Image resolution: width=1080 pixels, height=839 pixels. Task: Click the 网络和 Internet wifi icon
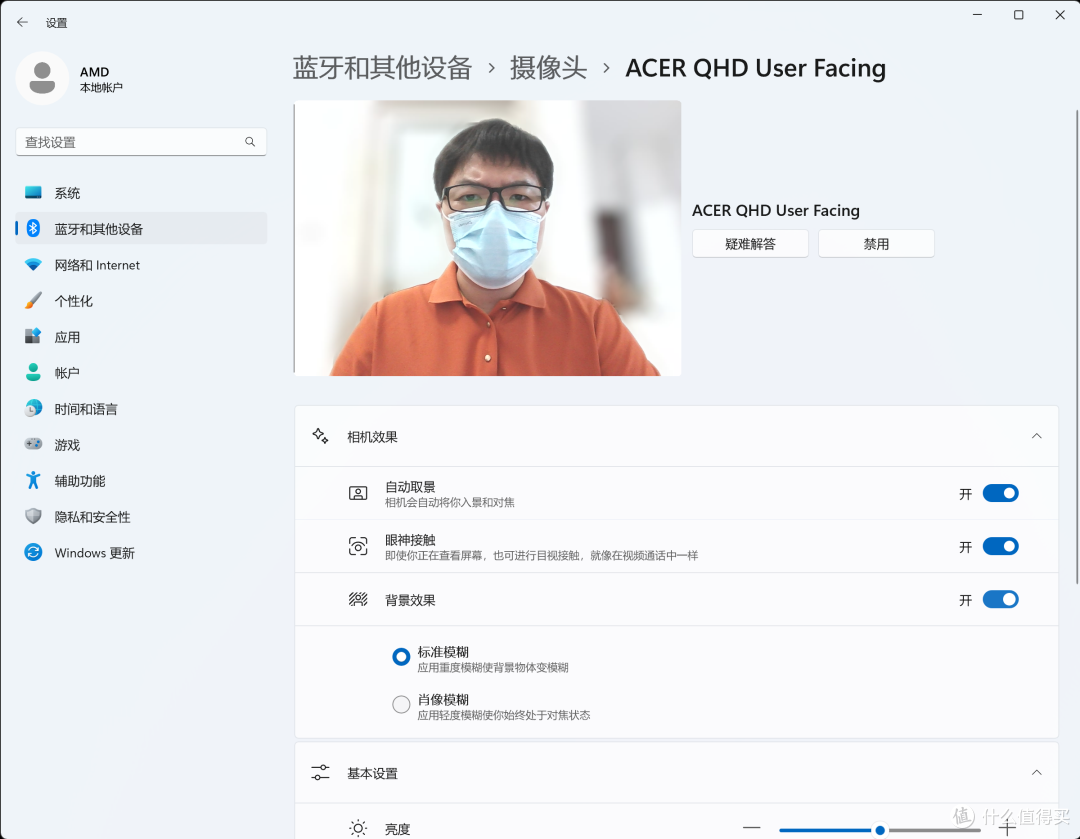click(33, 265)
